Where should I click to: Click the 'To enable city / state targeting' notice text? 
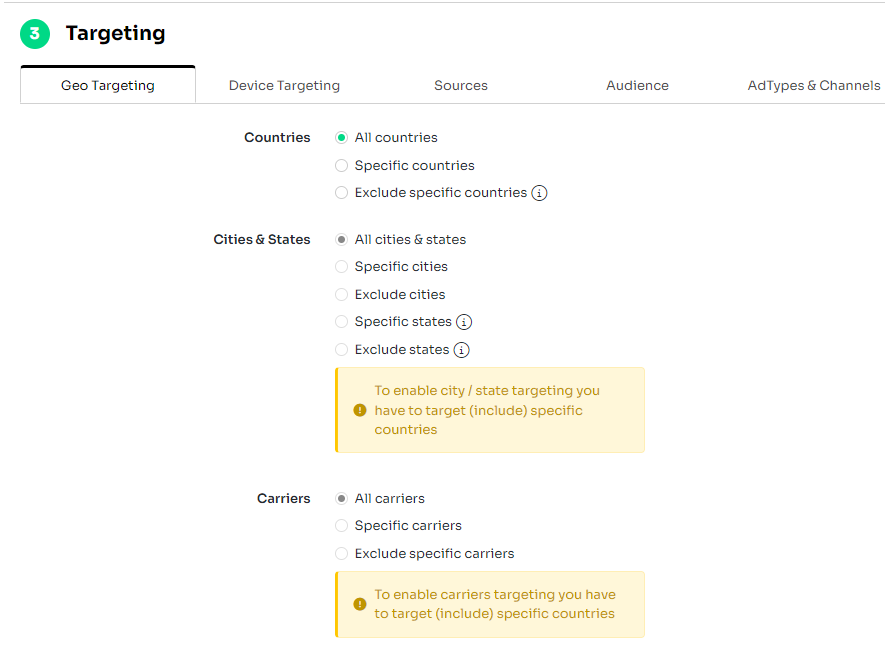[x=487, y=410]
